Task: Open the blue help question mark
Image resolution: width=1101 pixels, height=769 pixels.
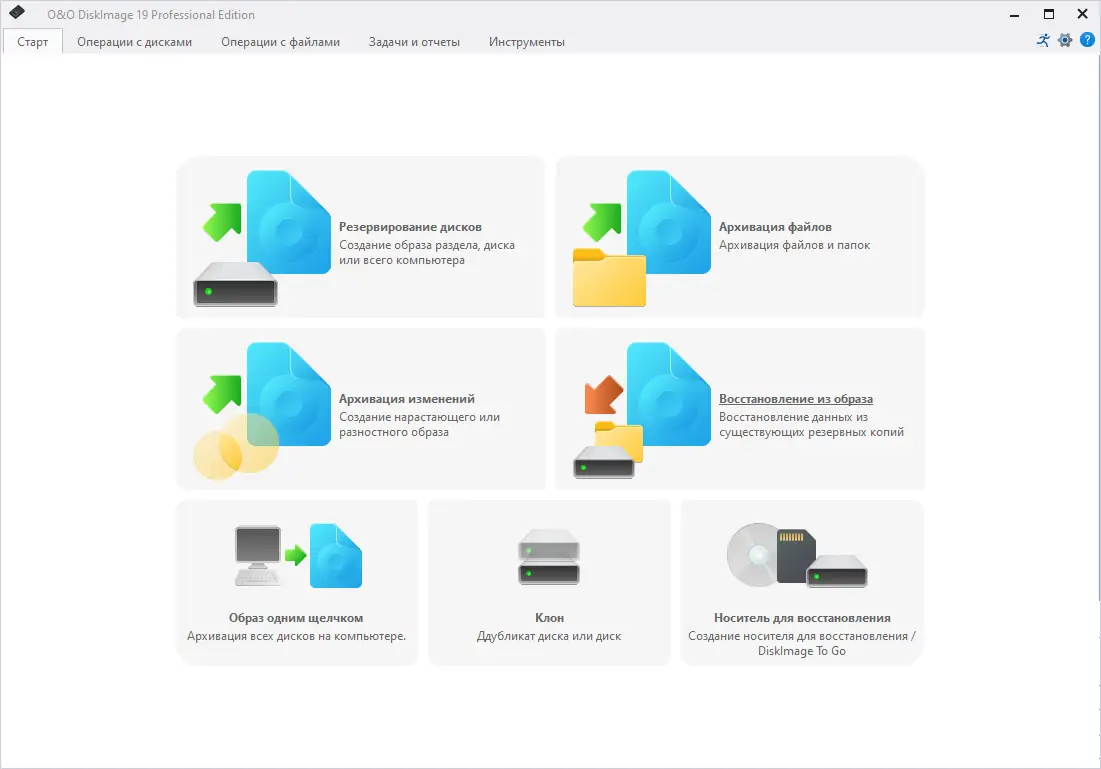Action: 1087,40
